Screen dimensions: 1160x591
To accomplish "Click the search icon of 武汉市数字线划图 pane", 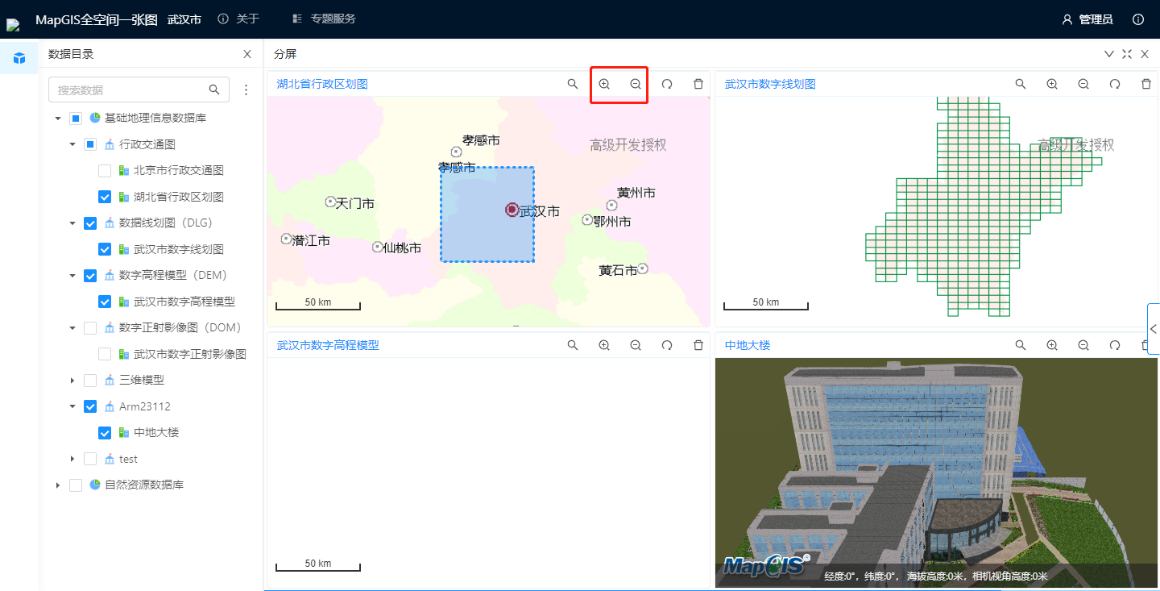I will (1020, 84).
